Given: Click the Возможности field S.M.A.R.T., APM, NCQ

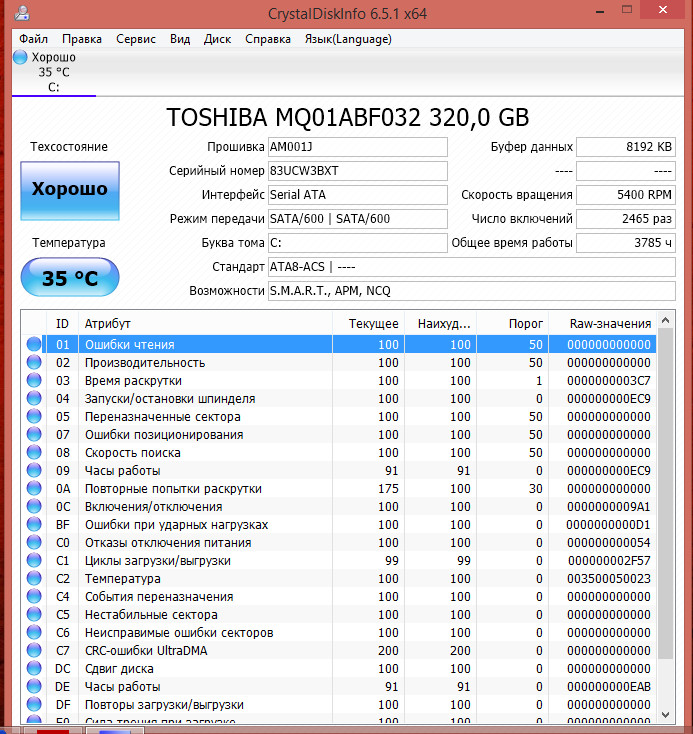Looking at the screenshot, I should point(472,291).
